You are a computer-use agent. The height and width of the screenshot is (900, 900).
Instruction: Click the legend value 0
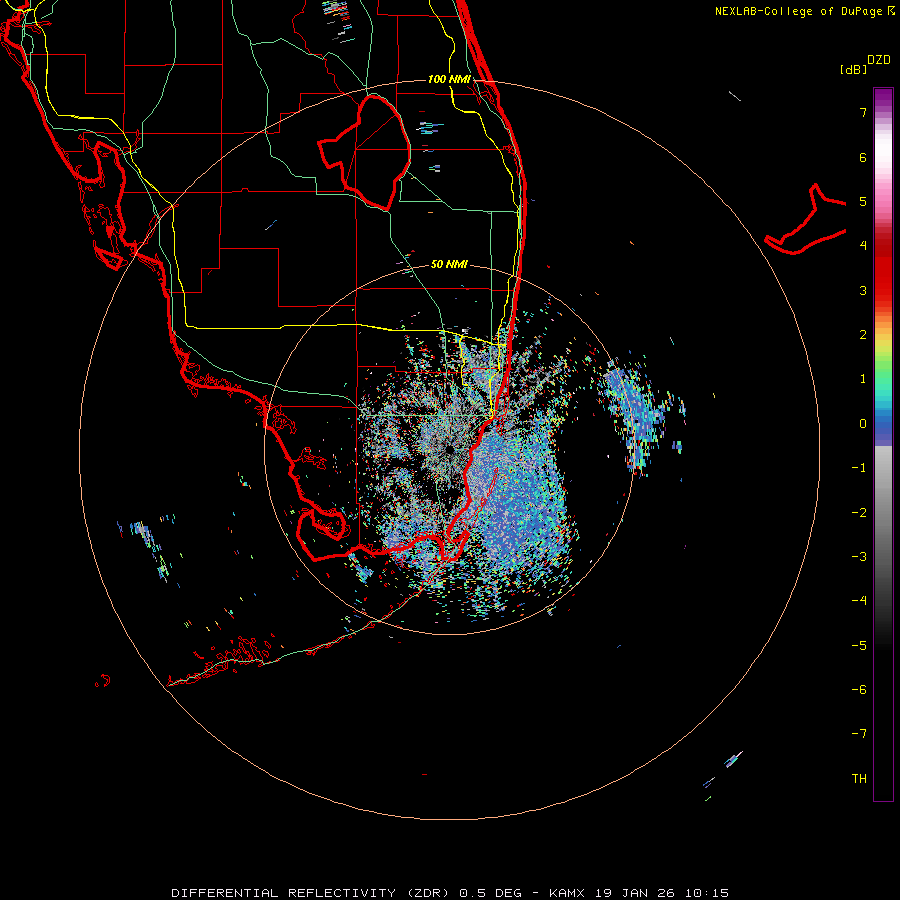tap(863, 424)
